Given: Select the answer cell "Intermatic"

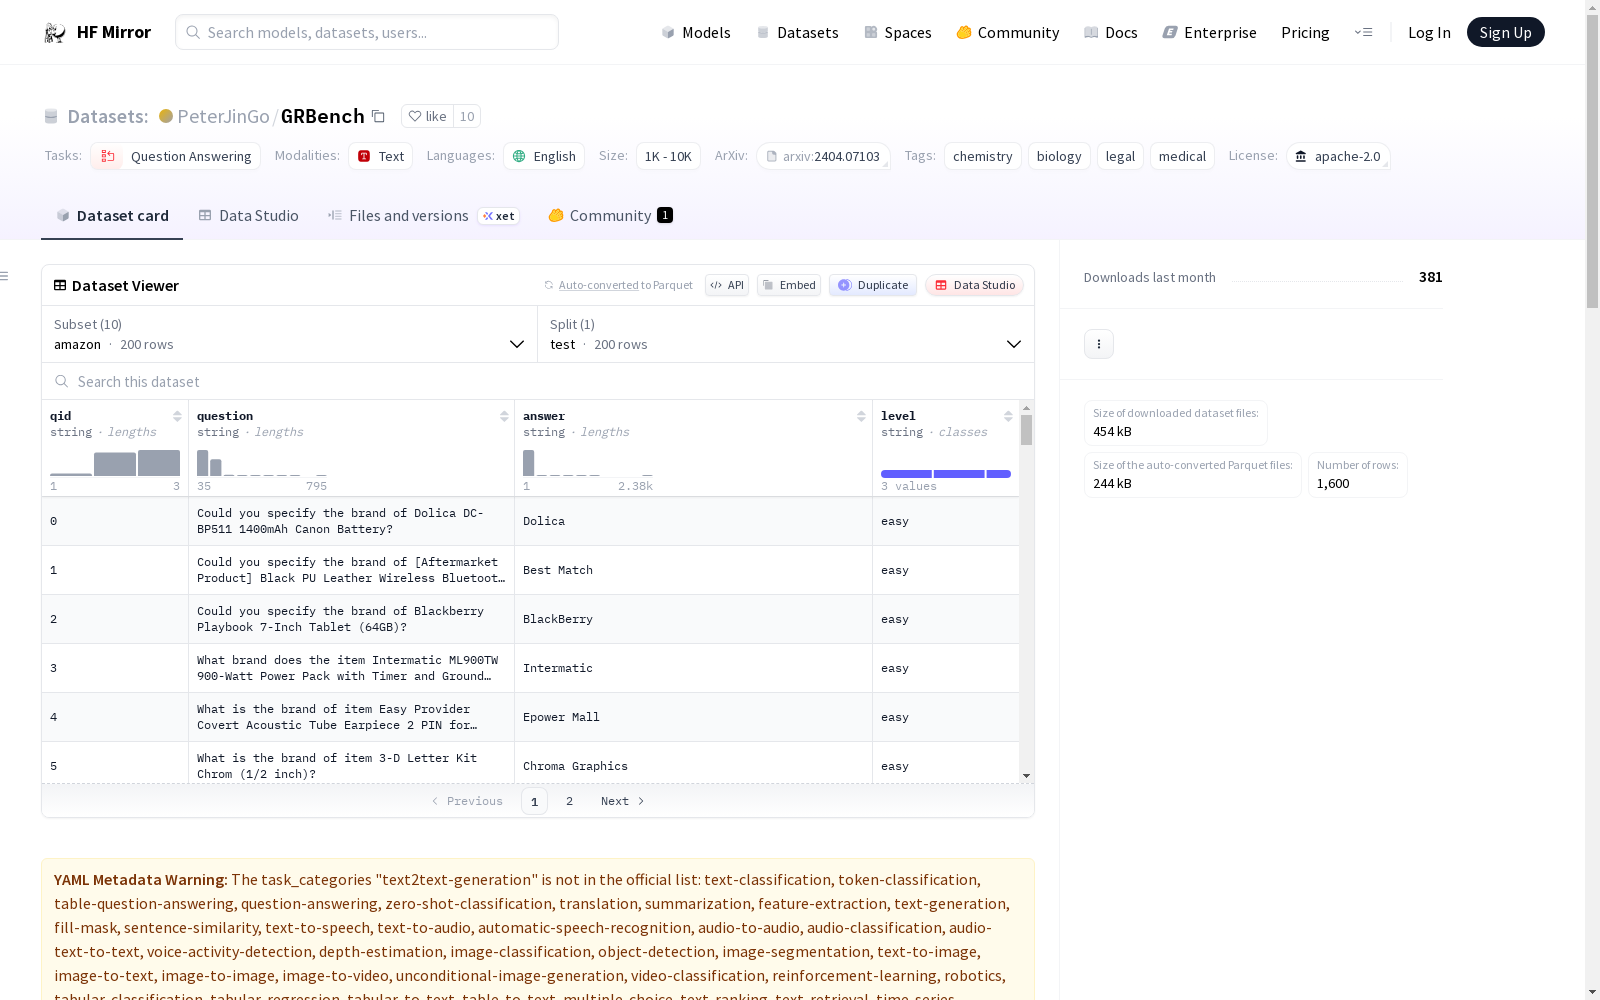Looking at the screenshot, I should point(693,668).
